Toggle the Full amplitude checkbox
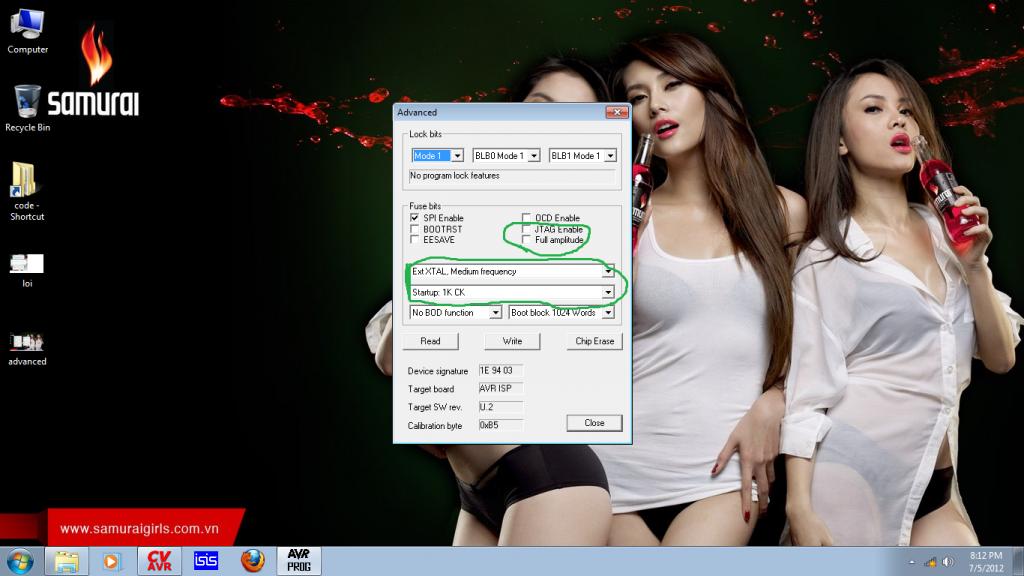The height and width of the screenshot is (576, 1024). pyautogui.click(x=526, y=240)
